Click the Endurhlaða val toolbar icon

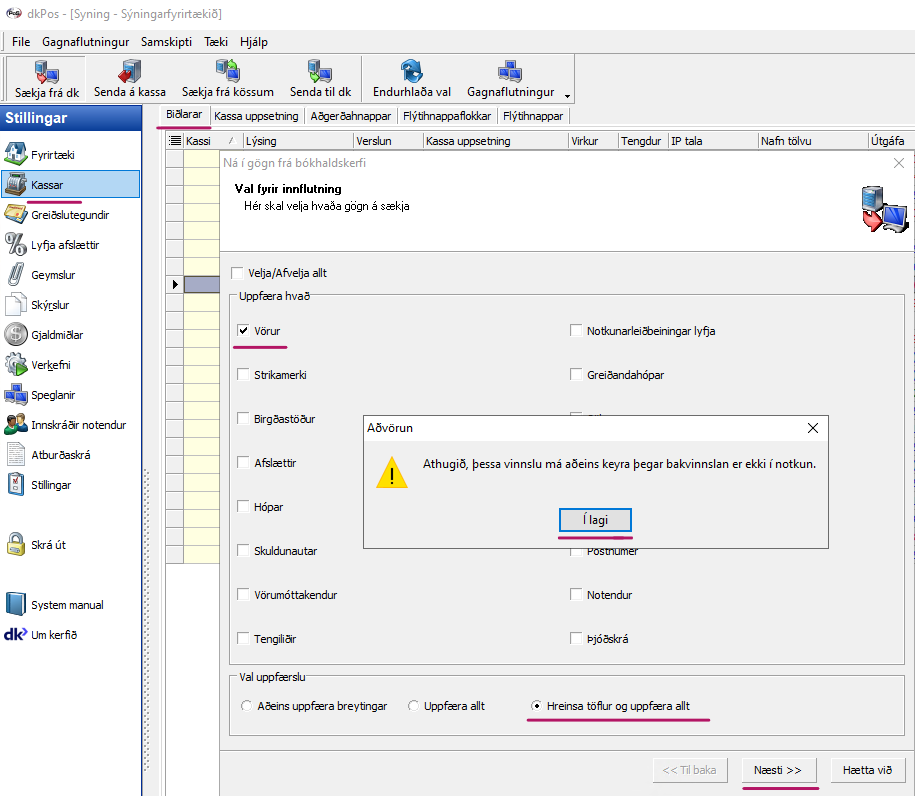tap(411, 71)
